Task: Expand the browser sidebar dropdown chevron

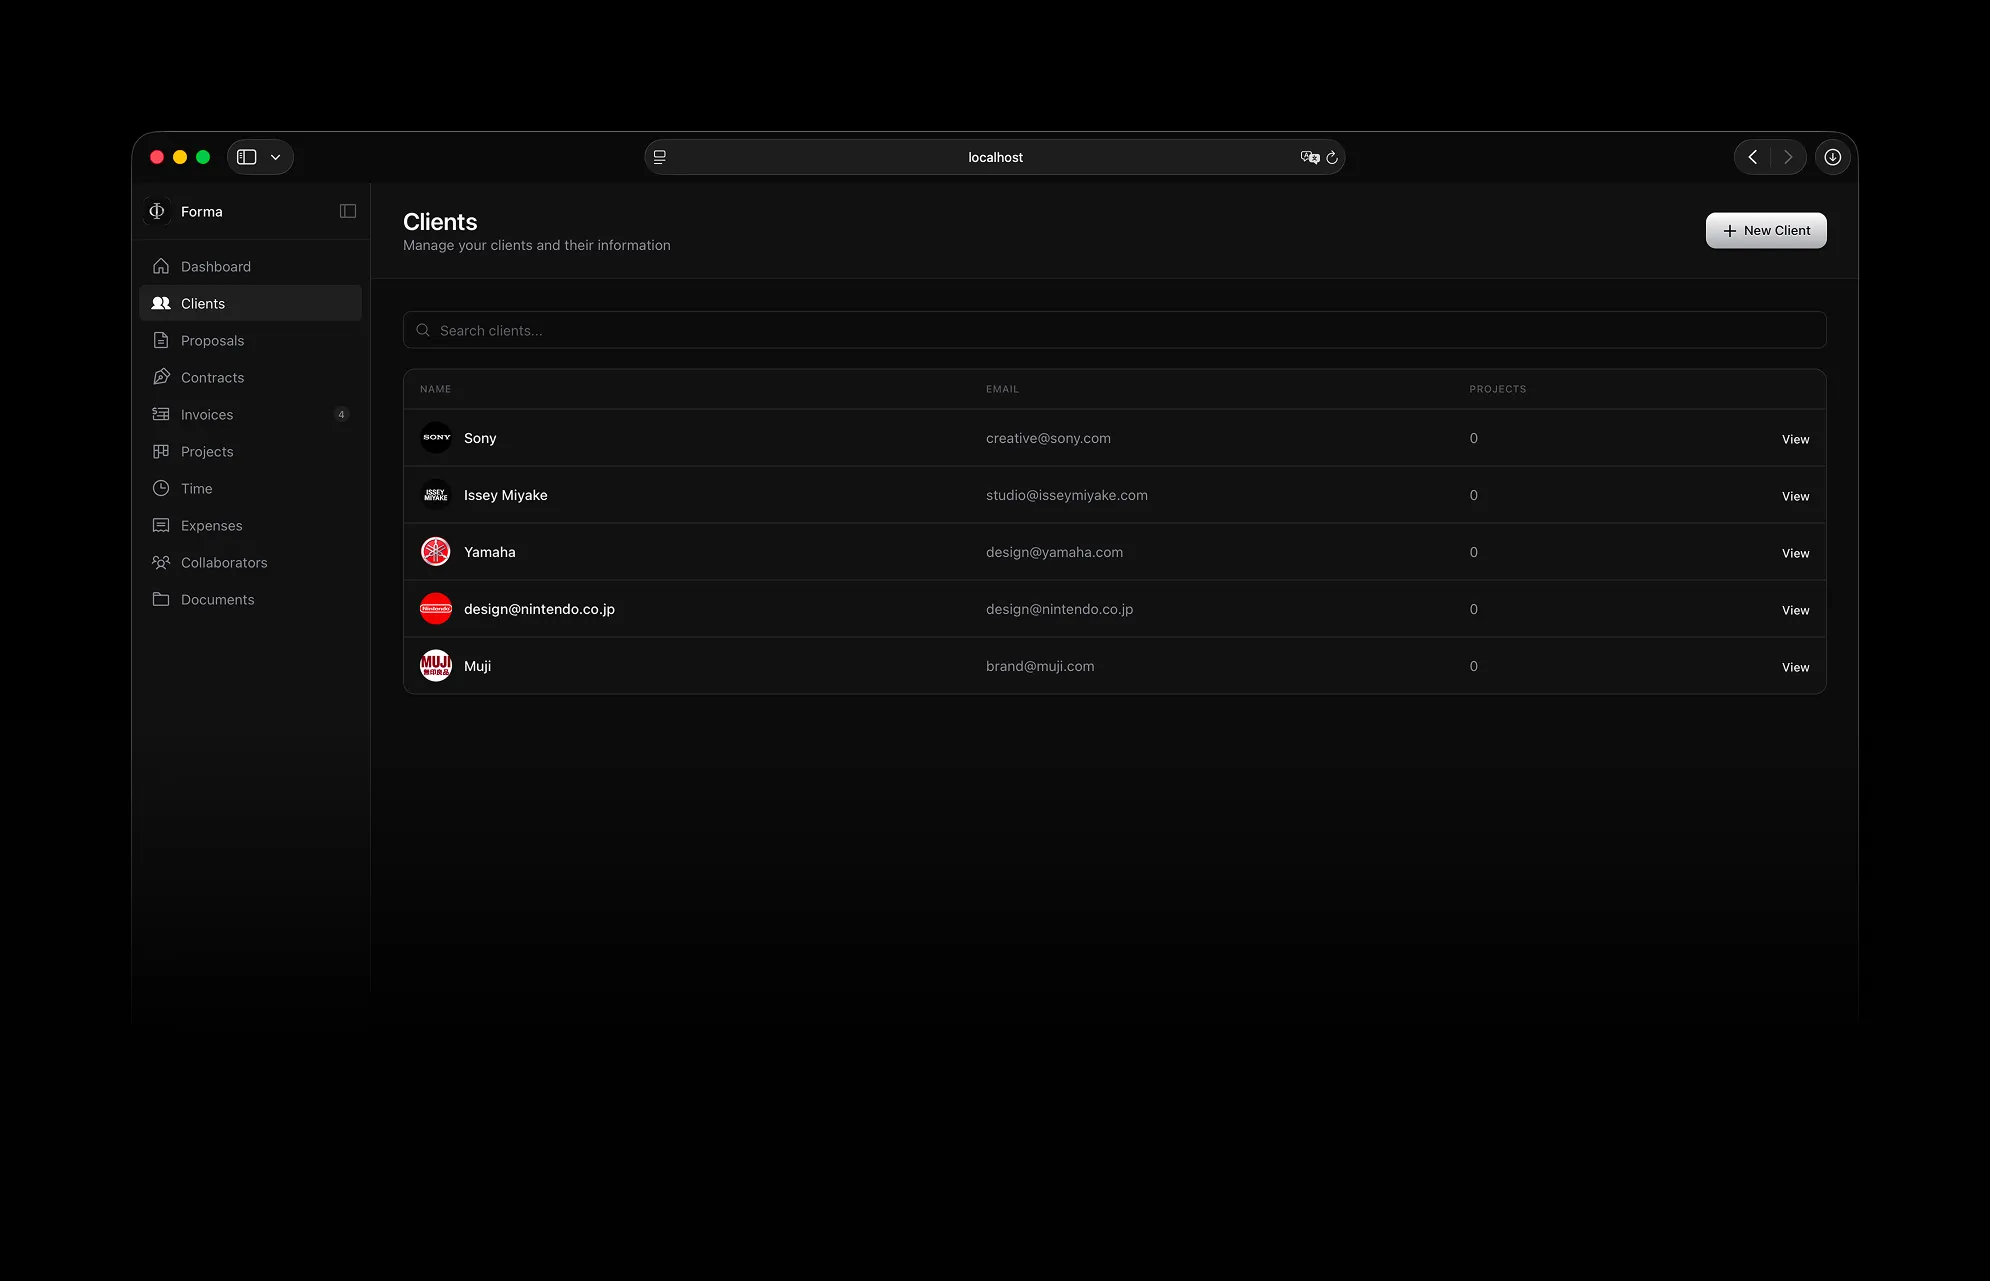Action: 275,157
